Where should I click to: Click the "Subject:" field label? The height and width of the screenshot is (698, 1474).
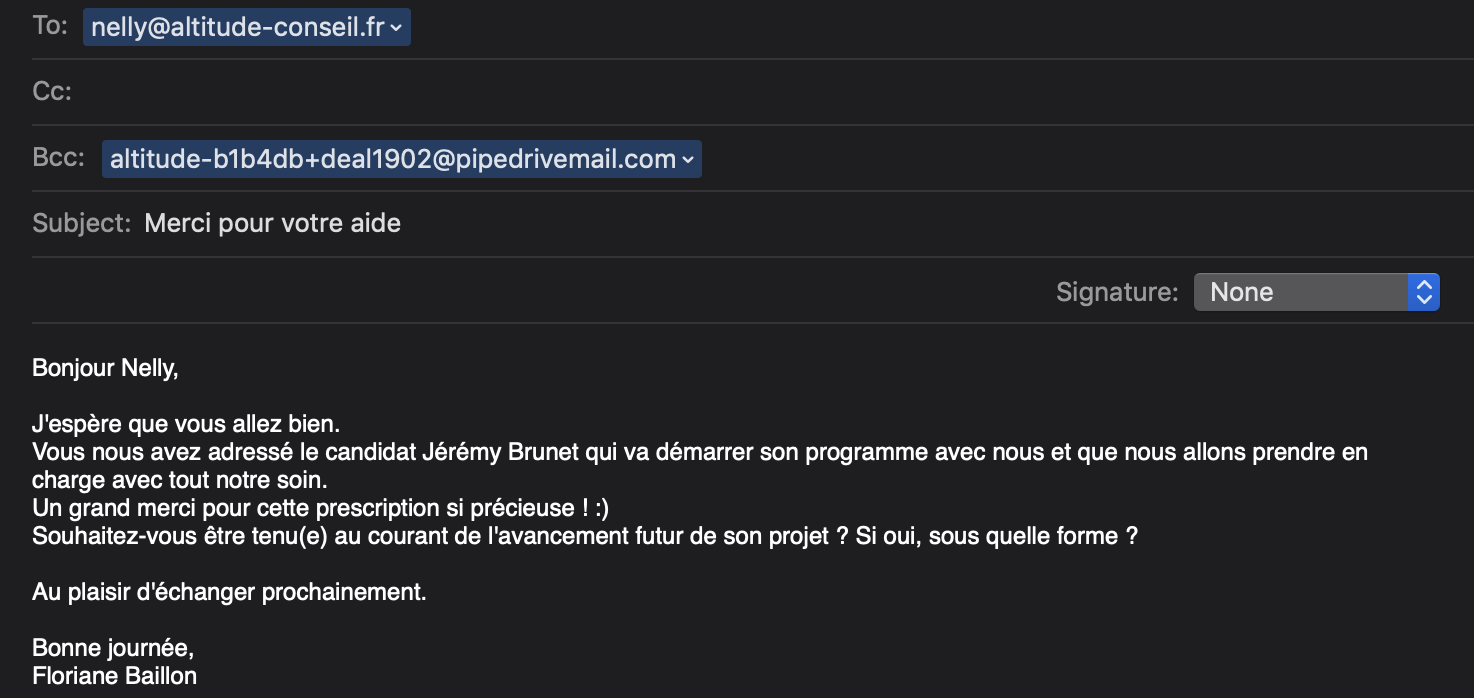[82, 223]
